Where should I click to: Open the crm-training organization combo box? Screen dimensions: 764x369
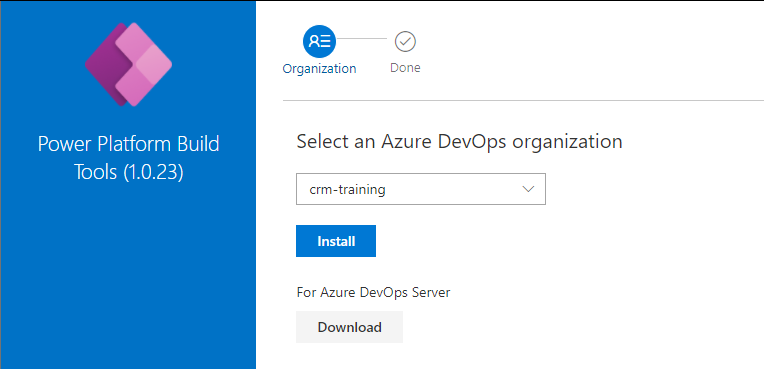pos(420,189)
